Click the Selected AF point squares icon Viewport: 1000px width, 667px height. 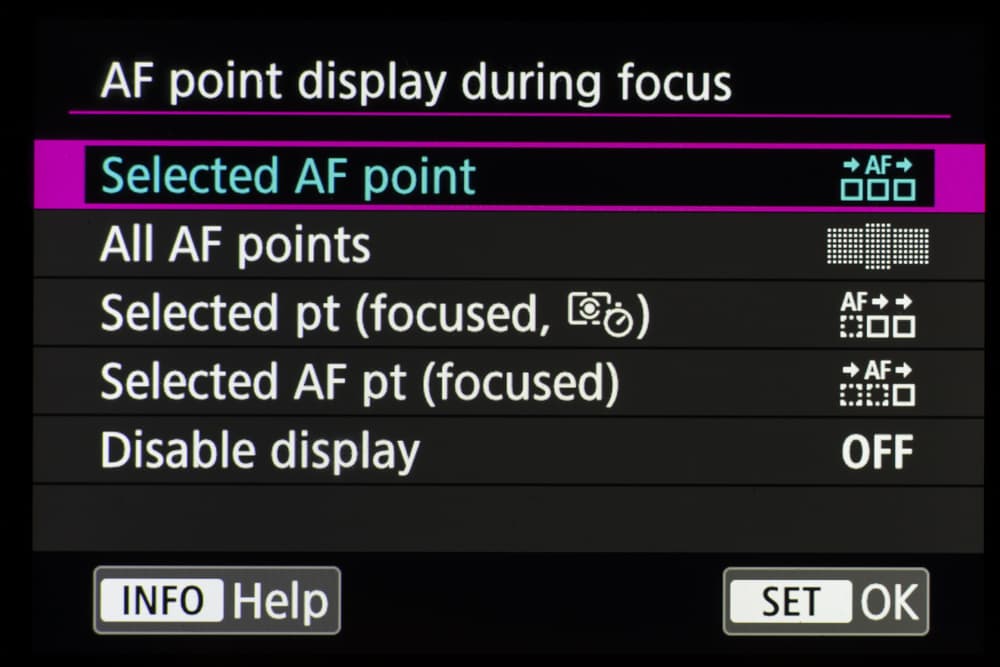(877, 177)
